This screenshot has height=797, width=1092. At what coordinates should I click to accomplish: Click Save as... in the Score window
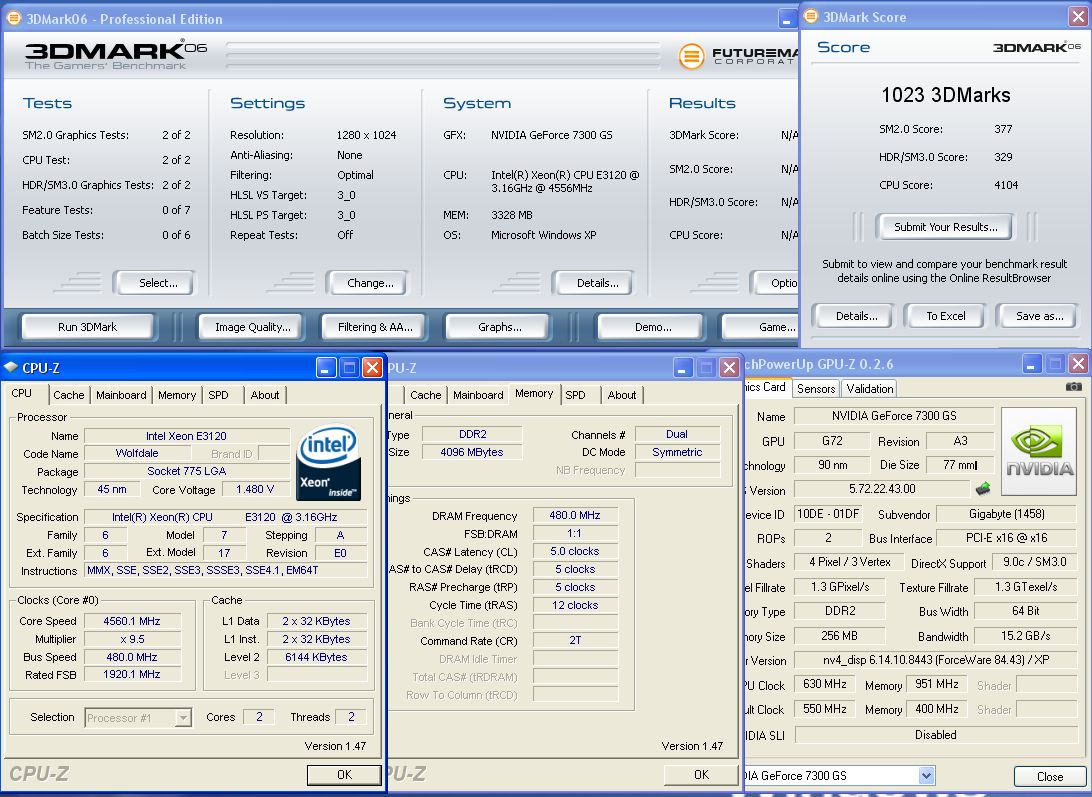[x=1039, y=316]
